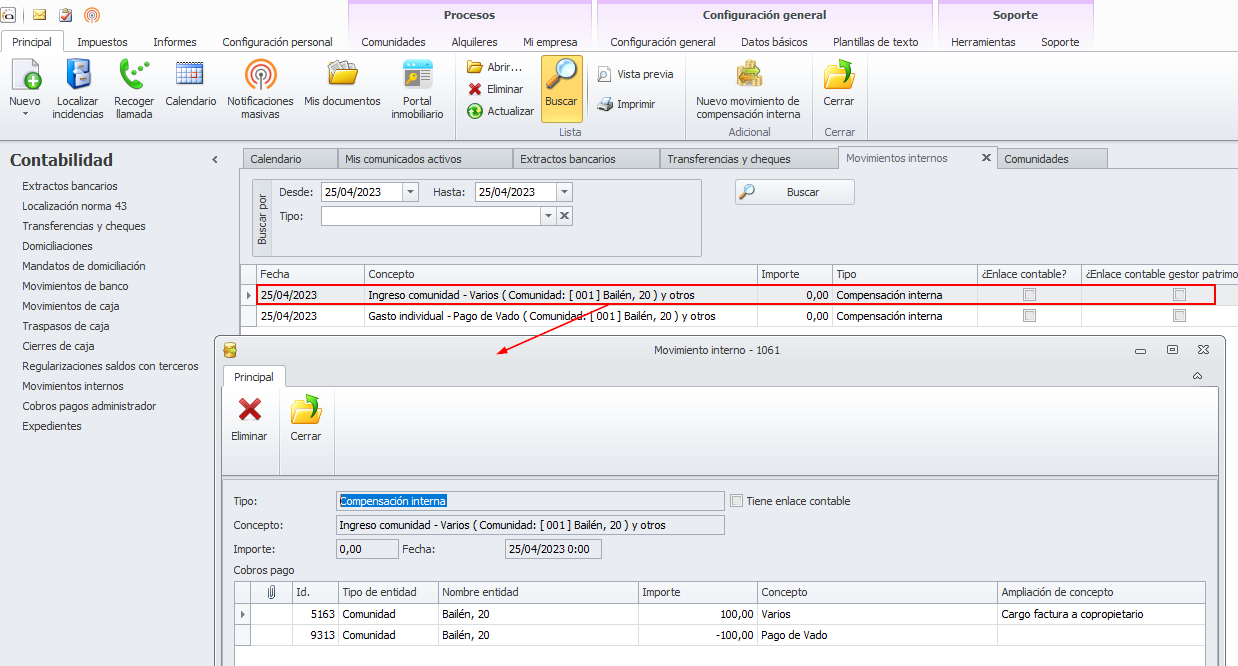Click the Concepto field in dialog

click(530, 525)
